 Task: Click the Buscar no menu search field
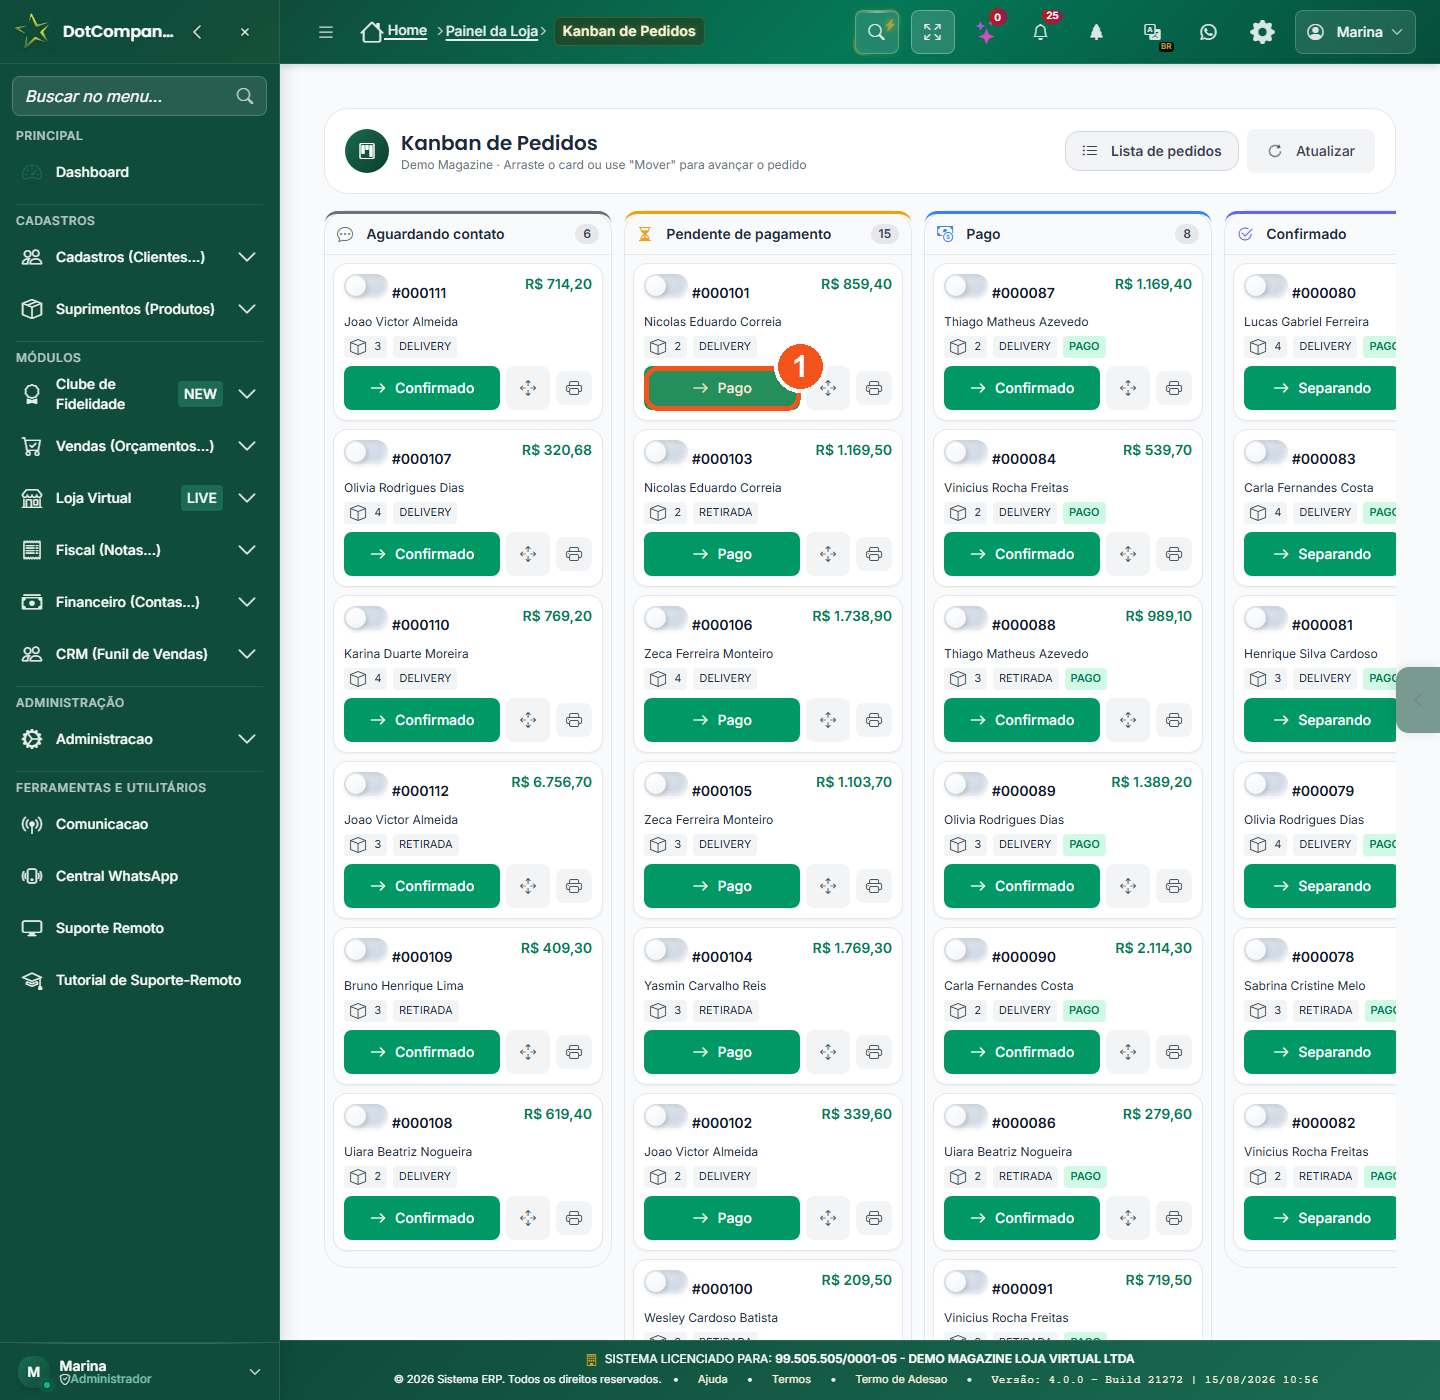click(139, 96)
